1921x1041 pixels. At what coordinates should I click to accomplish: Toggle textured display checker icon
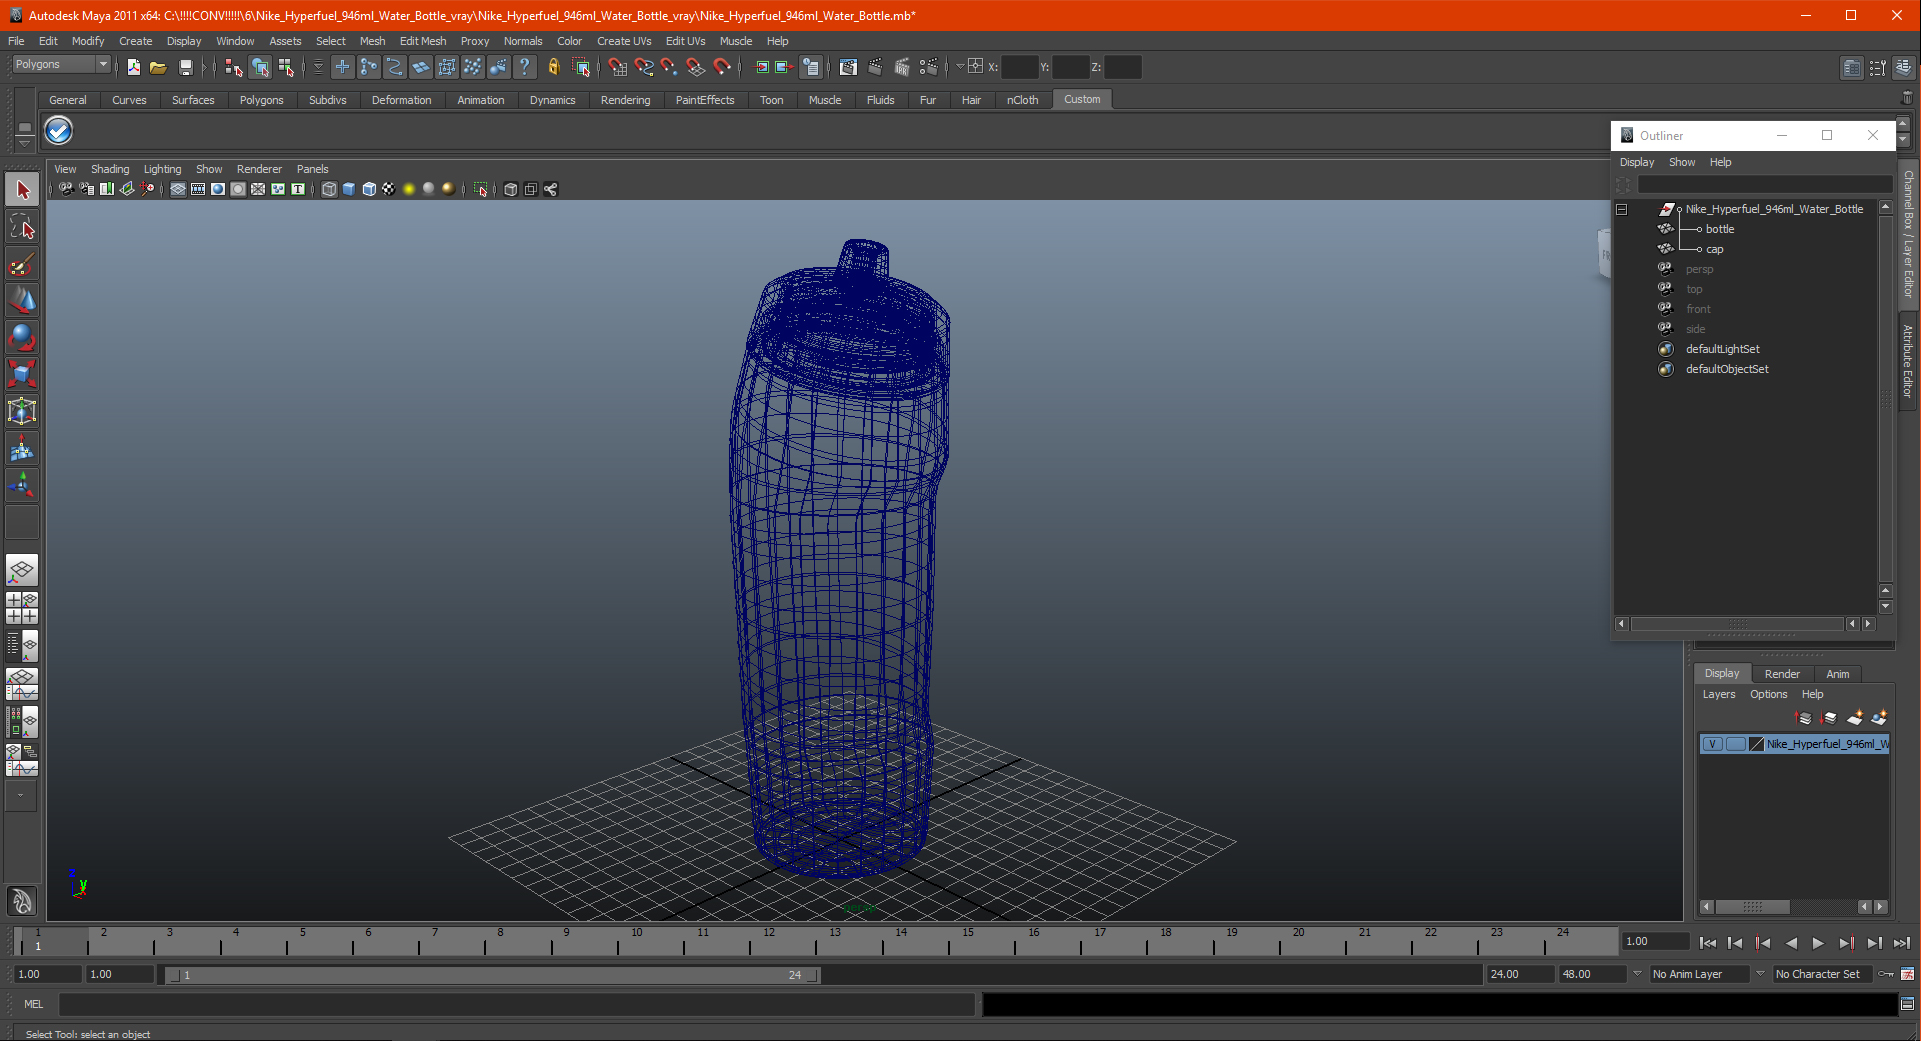click(x=389, y=189)
